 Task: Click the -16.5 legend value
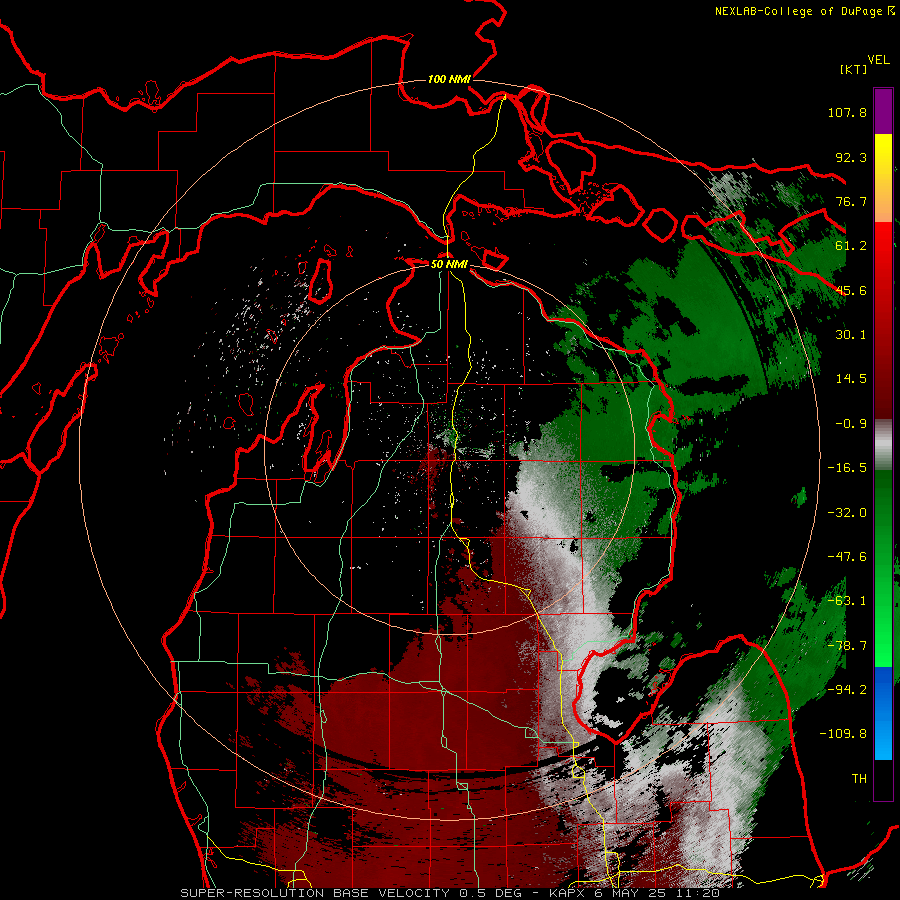pyautogui.click(x=847, y=468)
